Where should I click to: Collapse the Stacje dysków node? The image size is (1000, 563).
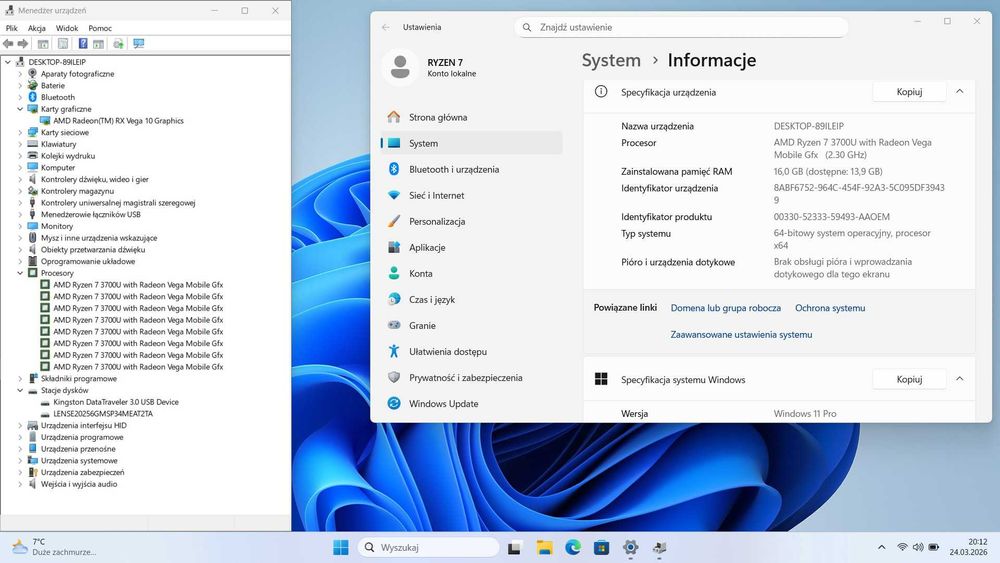20,390
